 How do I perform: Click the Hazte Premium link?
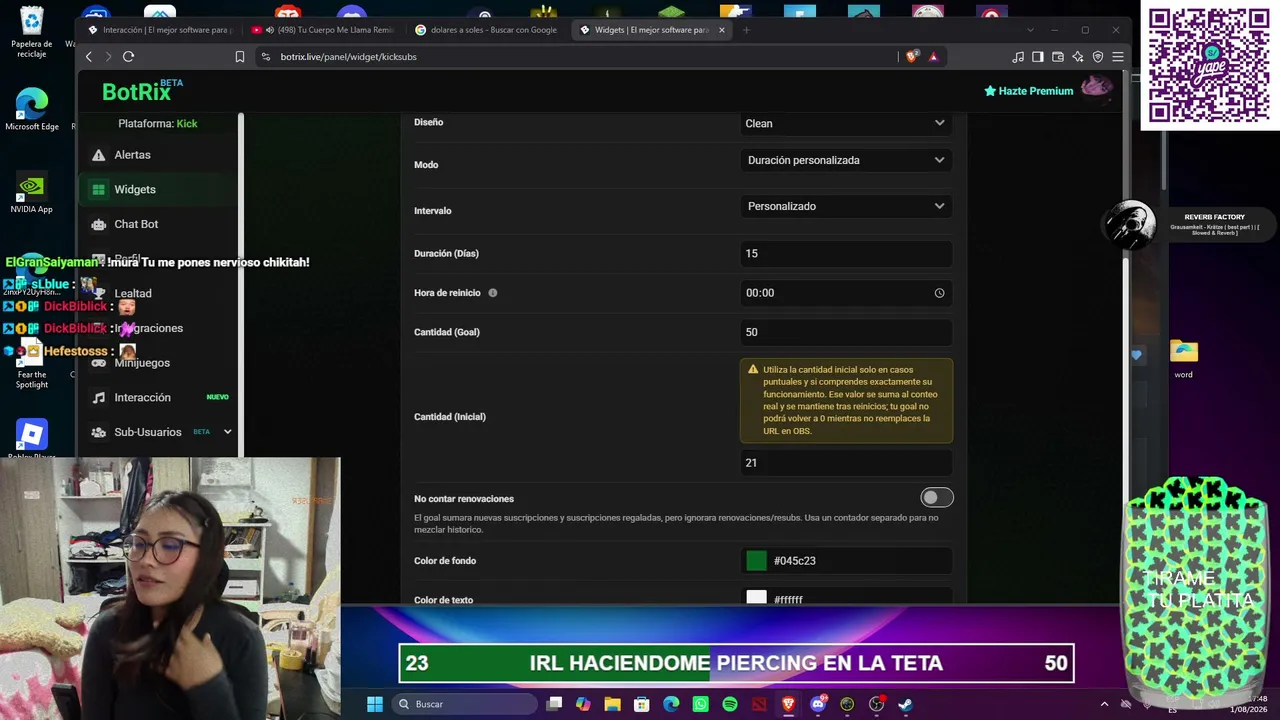(x=1029, y=91)
